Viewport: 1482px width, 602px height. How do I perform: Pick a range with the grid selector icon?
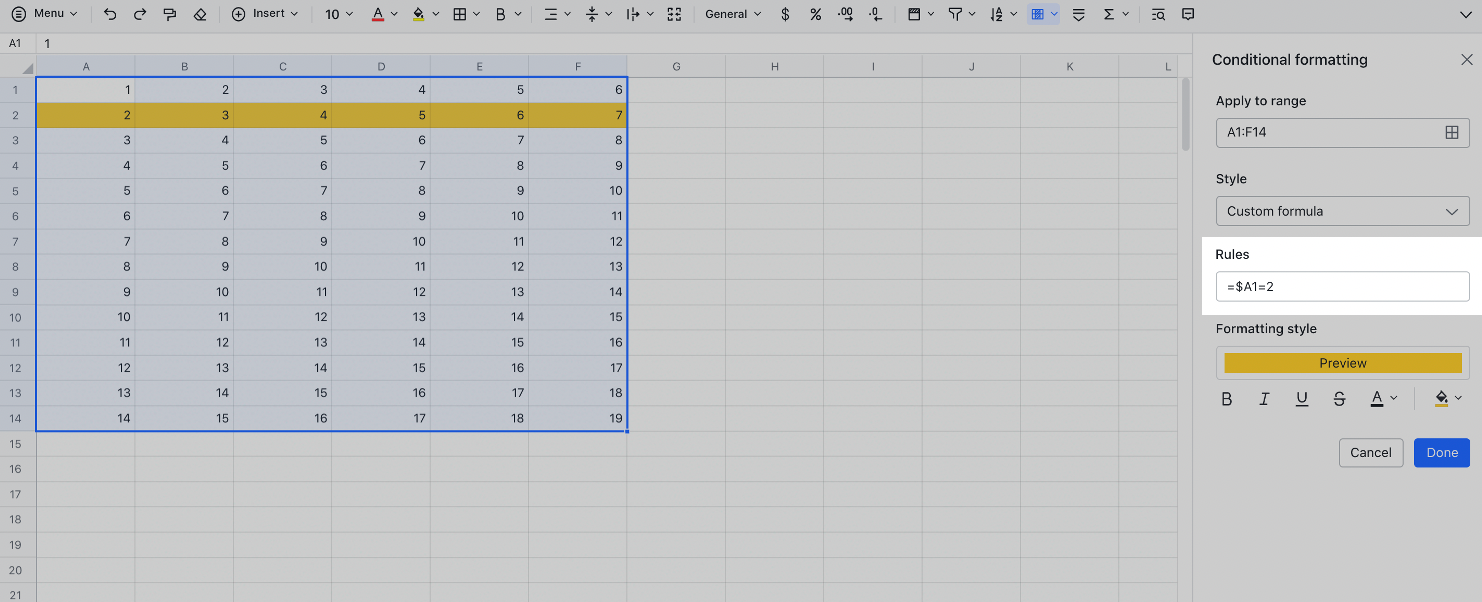click(1451, 132)
